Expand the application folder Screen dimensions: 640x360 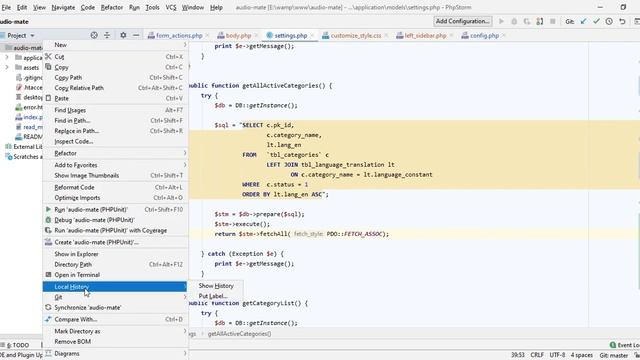[x=7, y=58]
